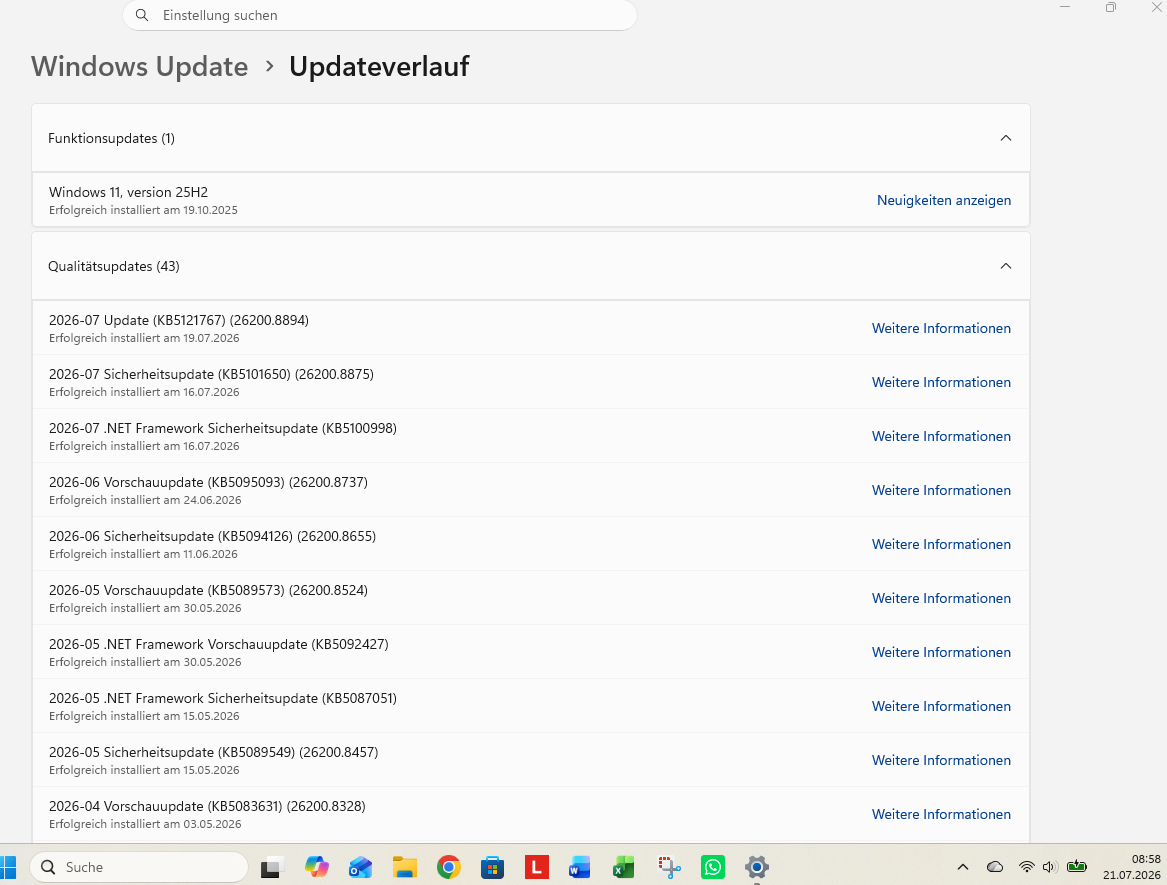Open Weitere Informationen for KB5100998
This screenshot has width=1167, height=885.
point(941,436)
